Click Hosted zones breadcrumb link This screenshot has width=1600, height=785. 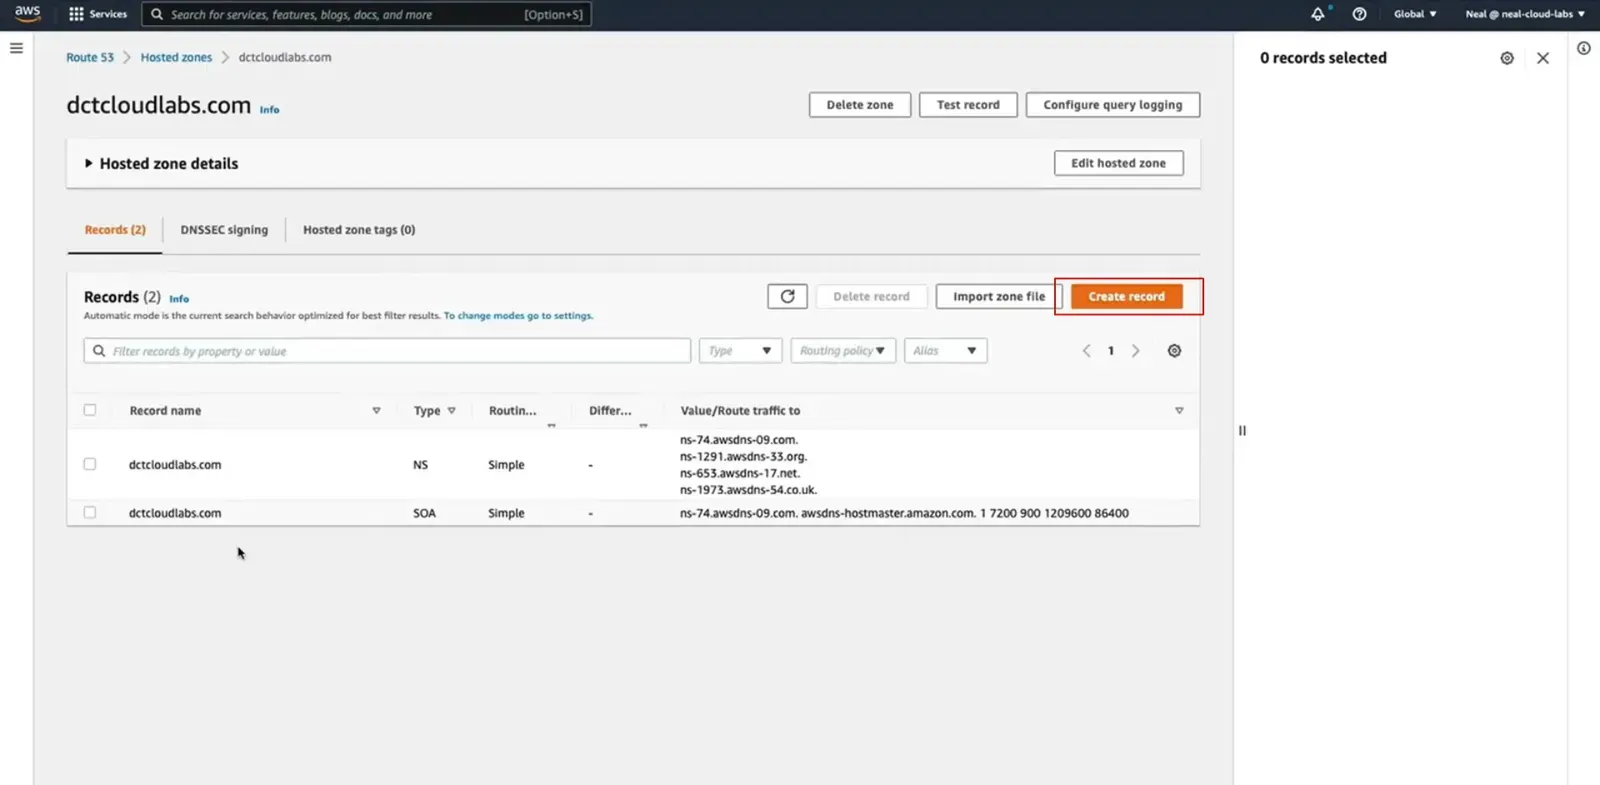[176, 57]
